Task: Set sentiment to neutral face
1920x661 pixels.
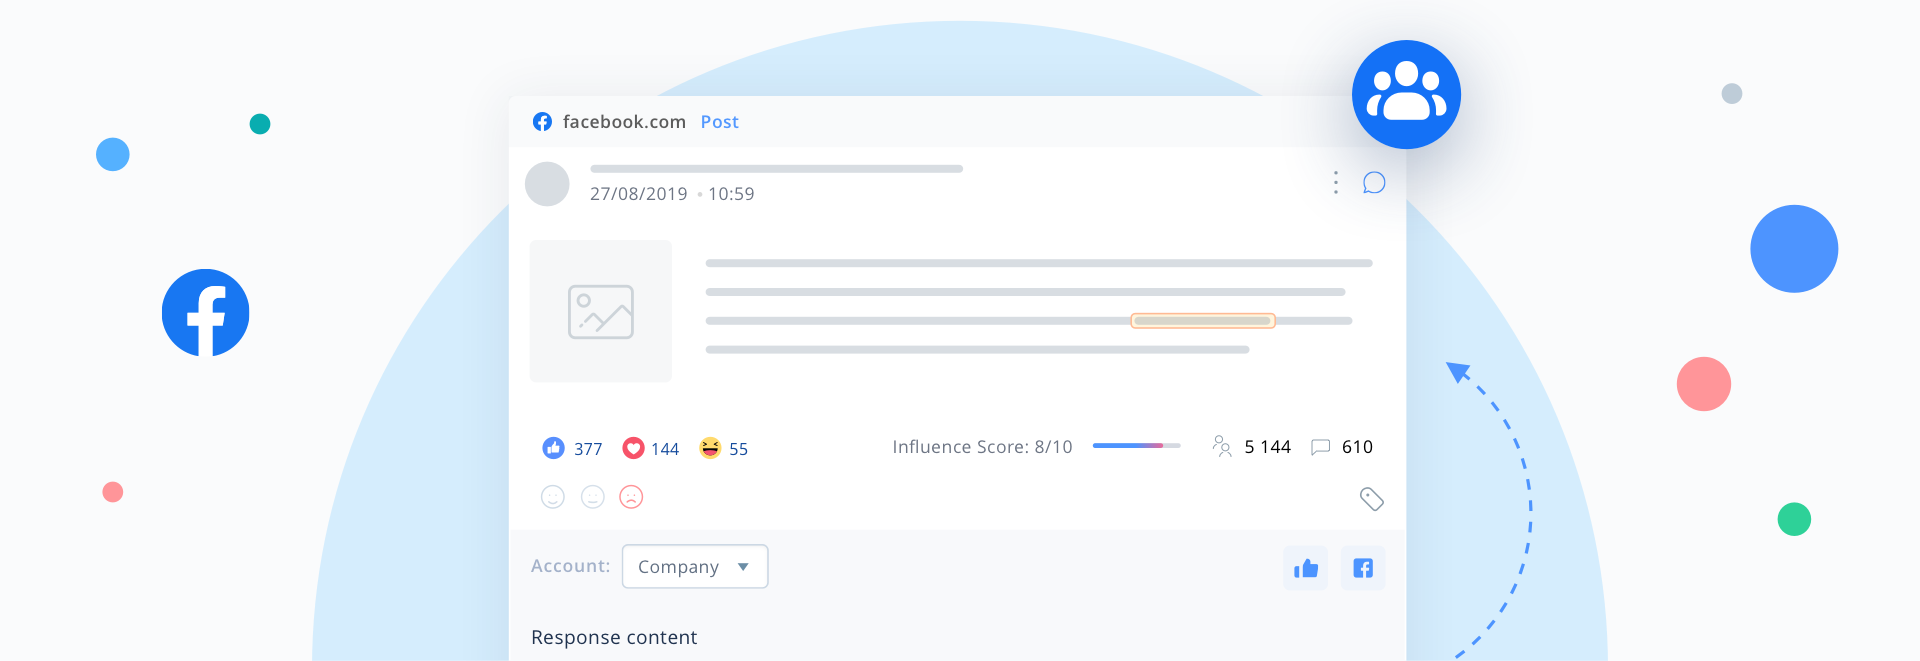Action: click(593, 497)
